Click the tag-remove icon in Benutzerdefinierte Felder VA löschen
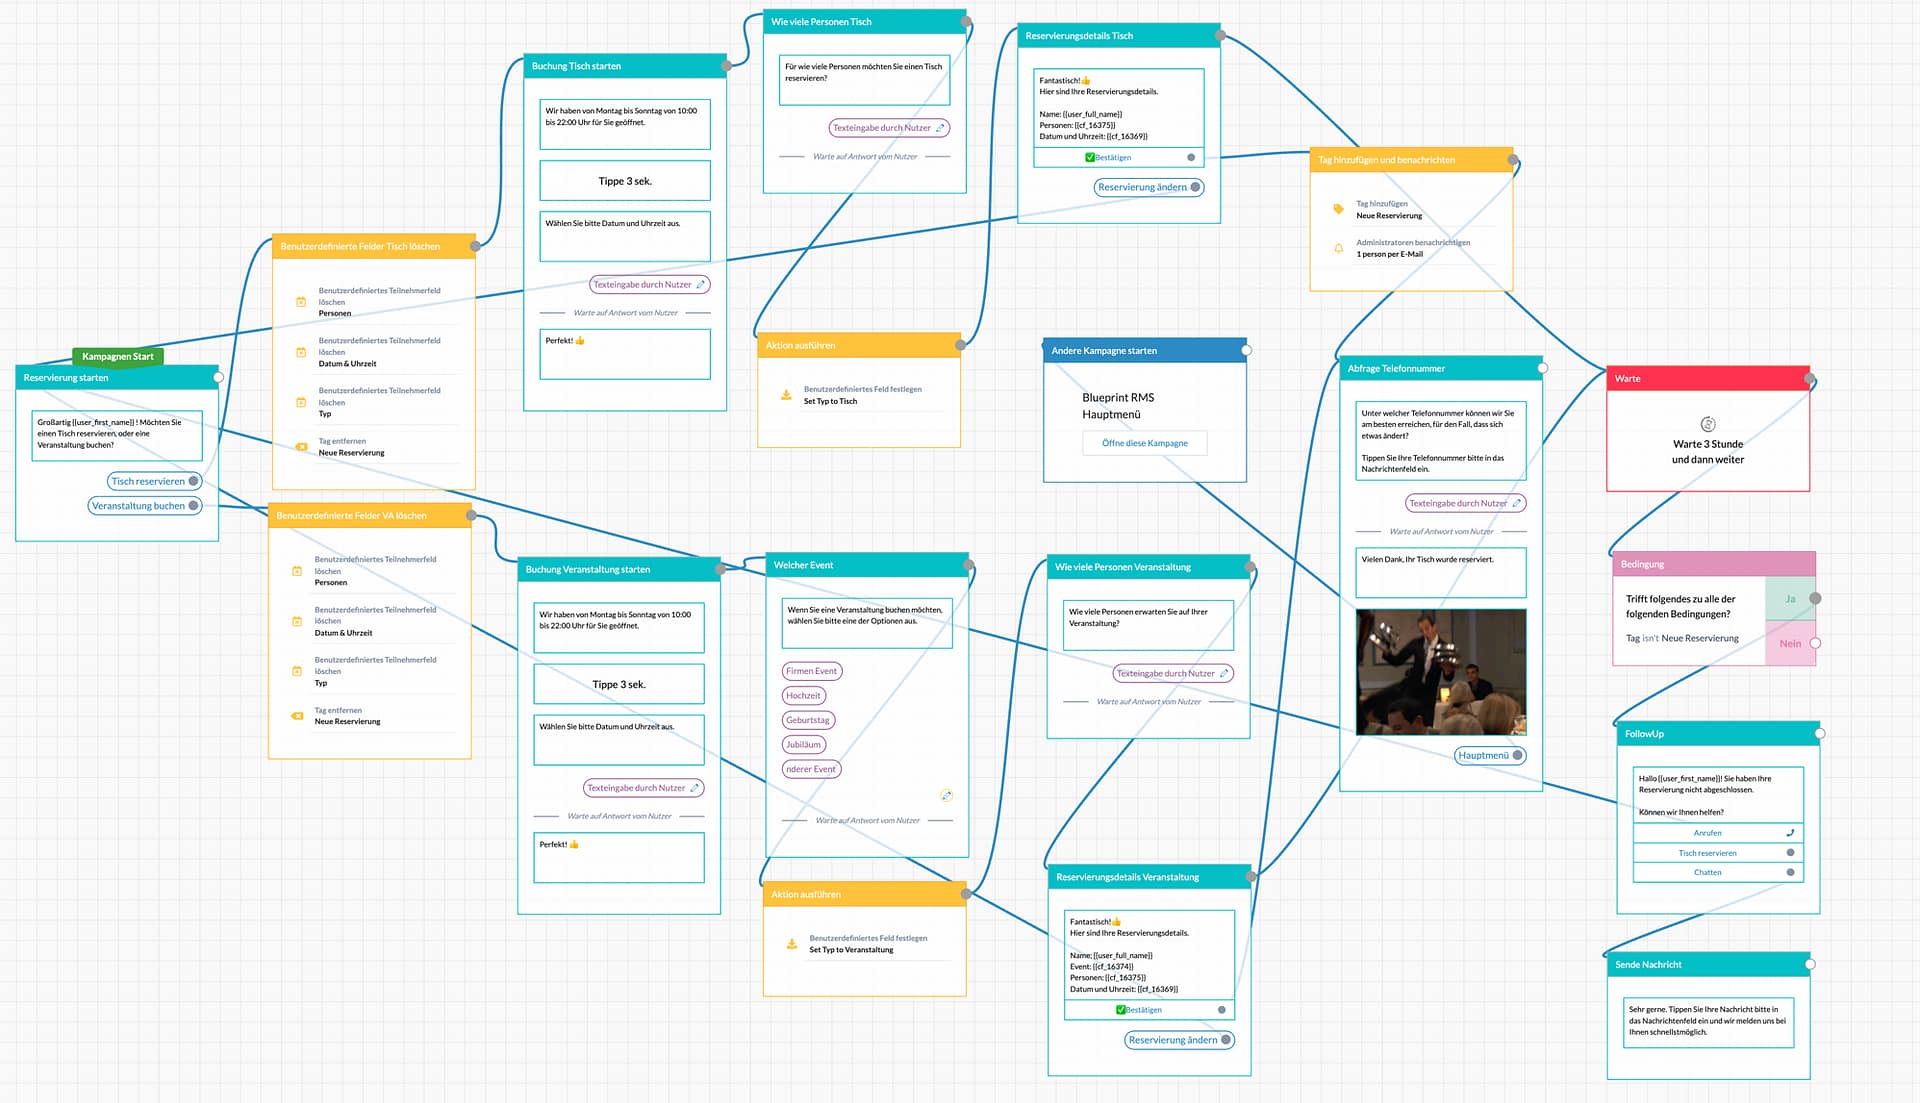The height and width of the screenshot is (1103, 1920). tap(297, 716)
